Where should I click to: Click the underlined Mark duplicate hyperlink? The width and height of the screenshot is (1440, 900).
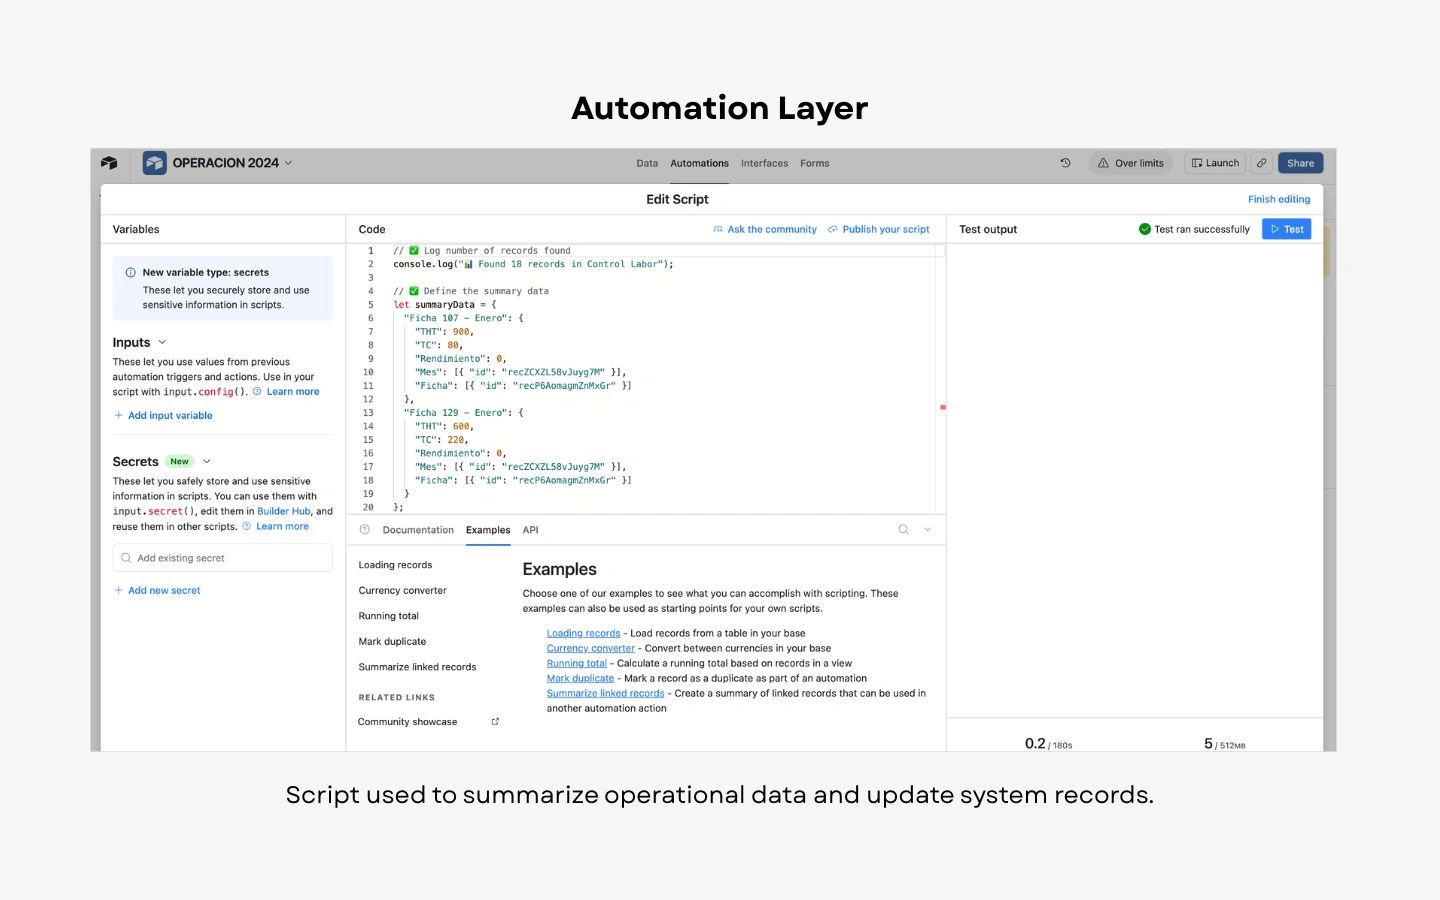tap(580, 678)
